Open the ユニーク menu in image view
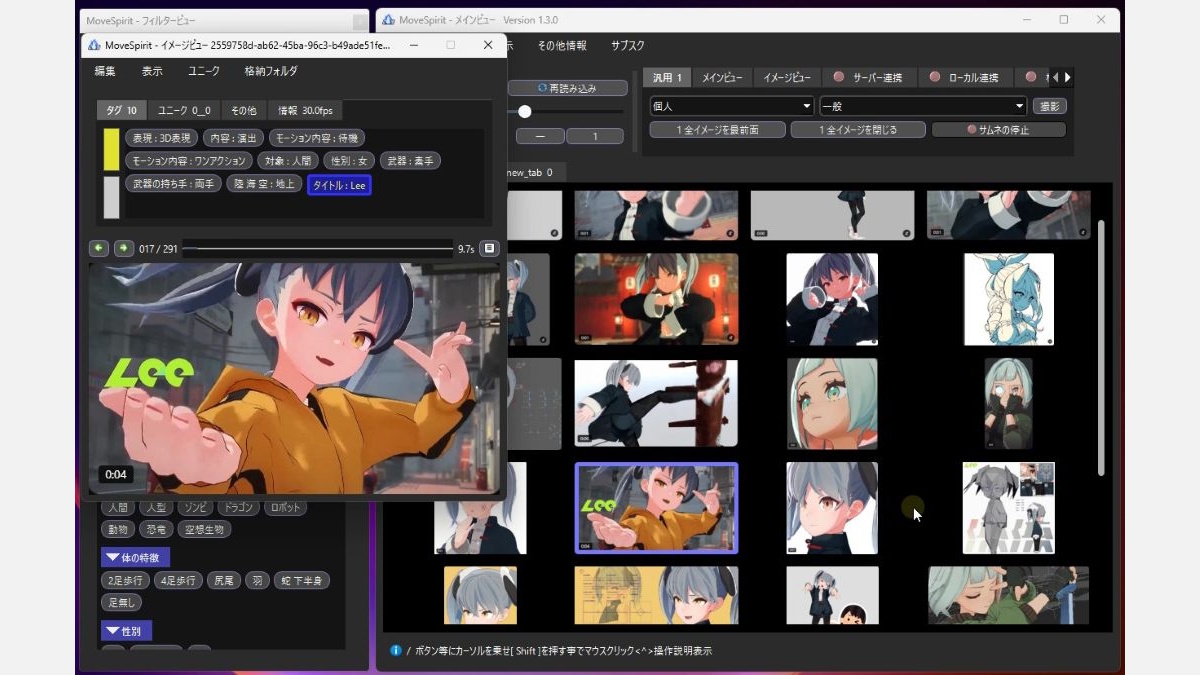Image resolution: width=1200 pixels, height=675 pixels. (204, 71)
